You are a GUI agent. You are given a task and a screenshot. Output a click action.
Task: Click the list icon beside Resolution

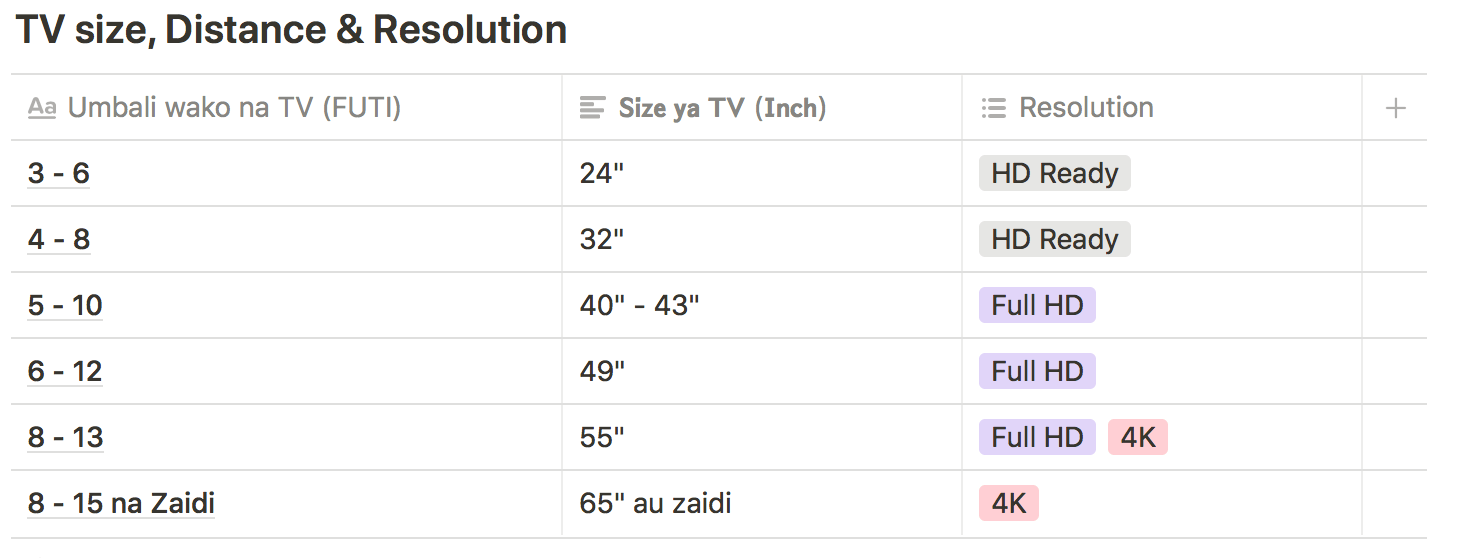[993, 108]
